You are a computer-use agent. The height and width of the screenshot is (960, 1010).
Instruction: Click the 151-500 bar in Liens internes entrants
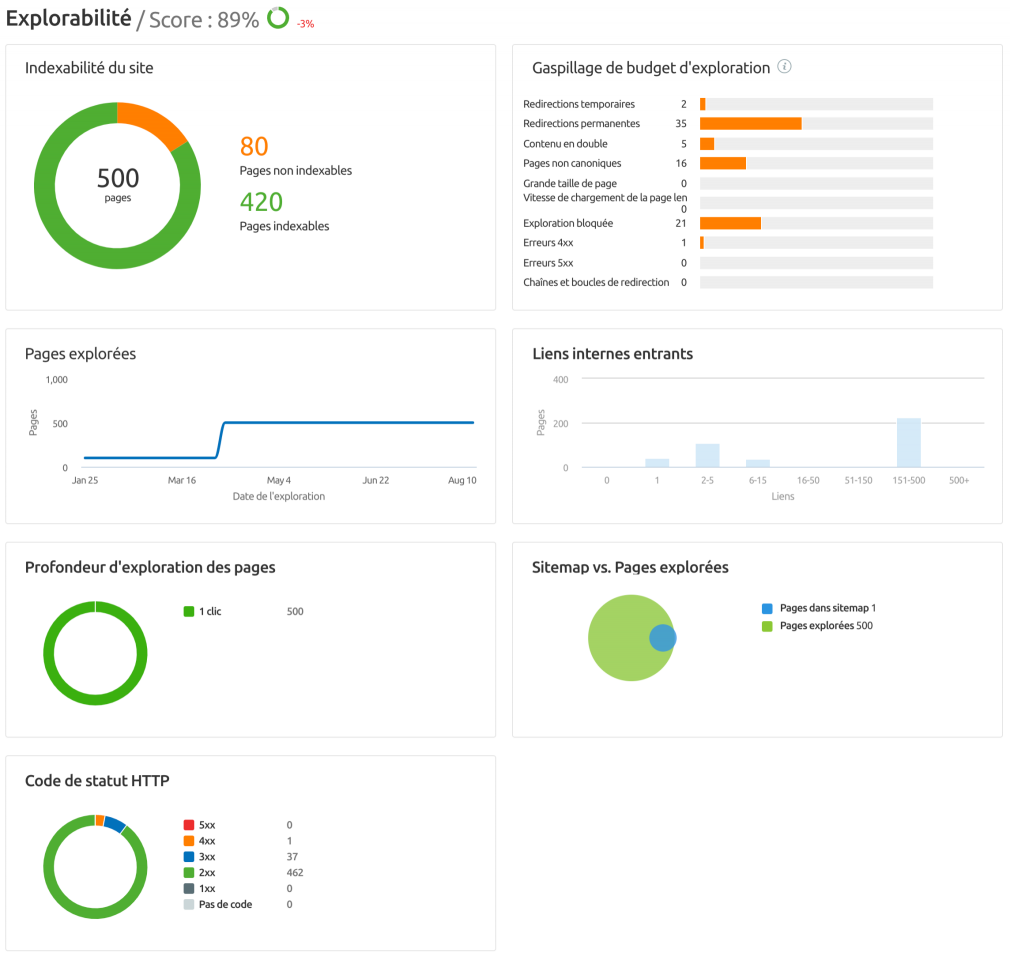(x=908, y=443)
